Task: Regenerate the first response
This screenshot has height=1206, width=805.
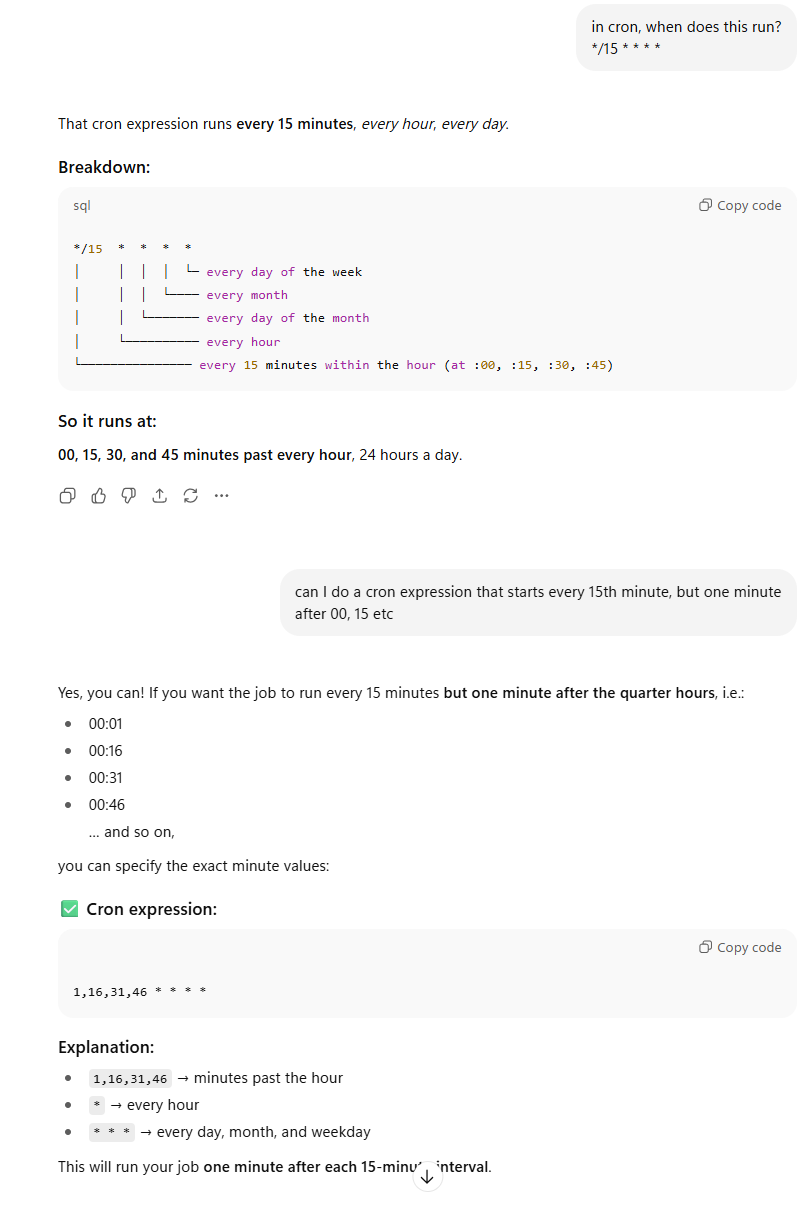Action: (190, 496)
